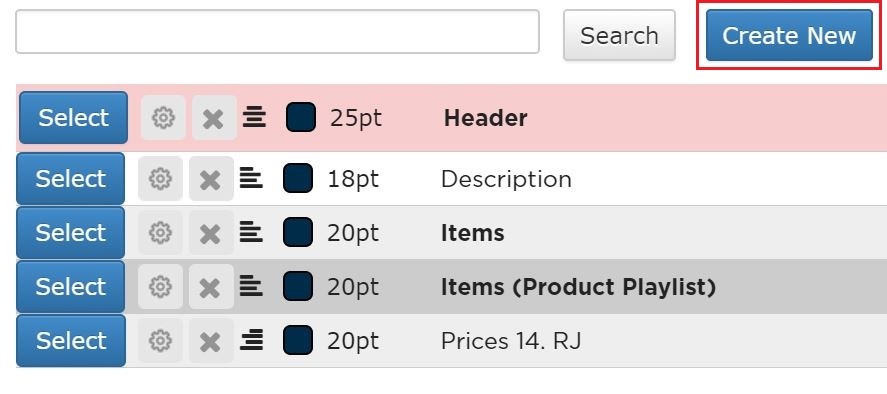Click the Header row color swatch
Screen dimensions: 887x394
click(x=301, y=117)
